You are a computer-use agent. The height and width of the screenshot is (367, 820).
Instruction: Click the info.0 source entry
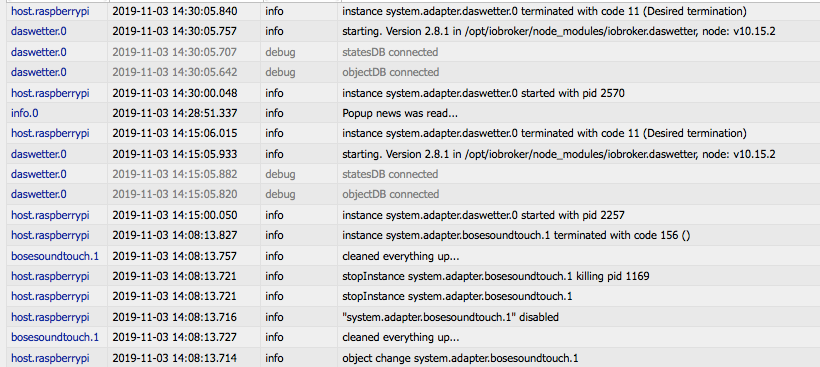(x=25, y=113)
